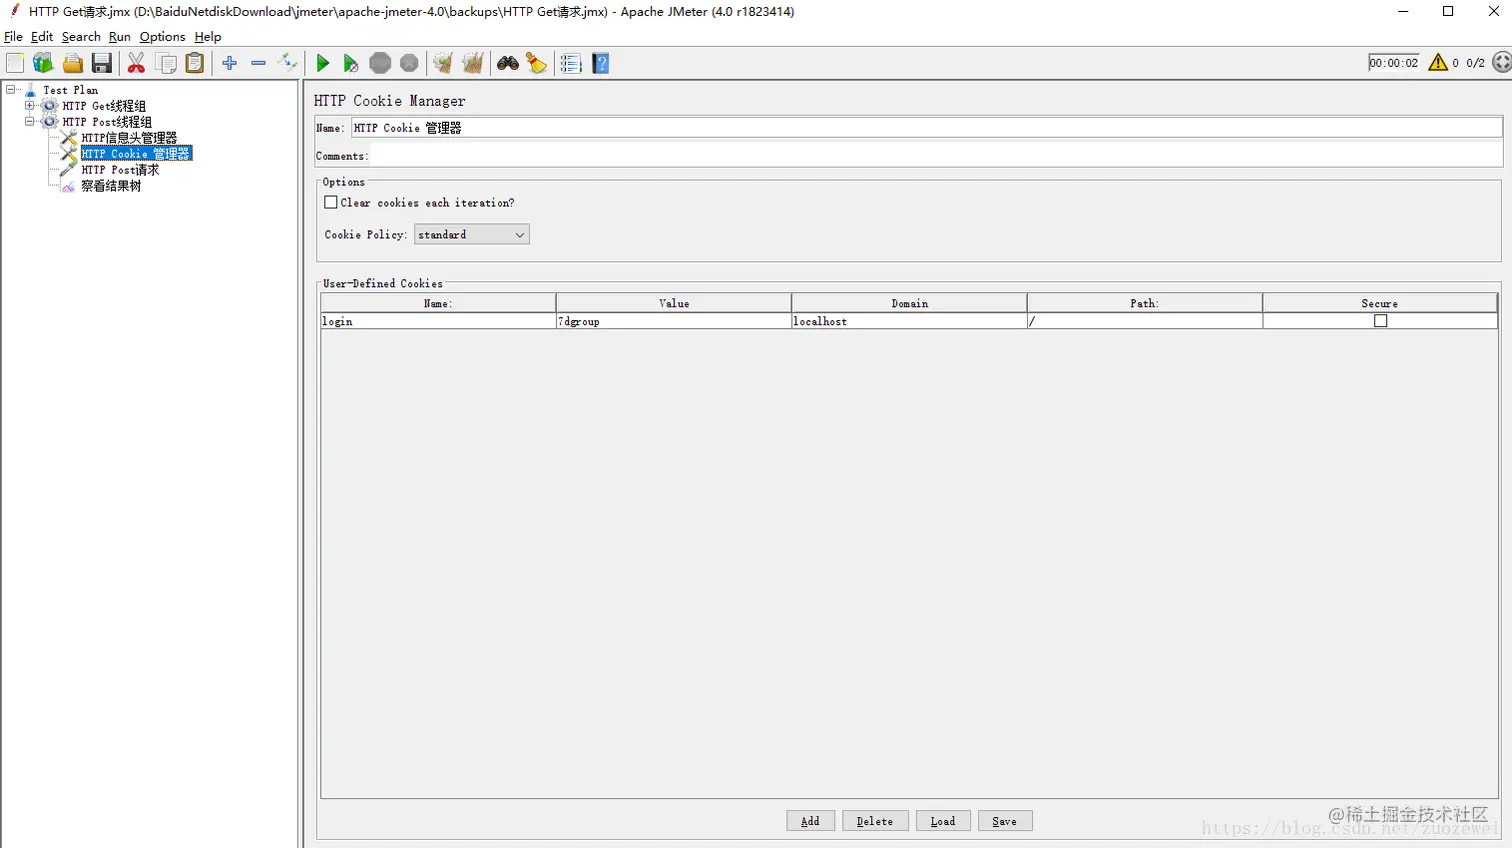This screenshot has width=1512, height=848.
Task: Open the Options menu
Action: [163, 36]
